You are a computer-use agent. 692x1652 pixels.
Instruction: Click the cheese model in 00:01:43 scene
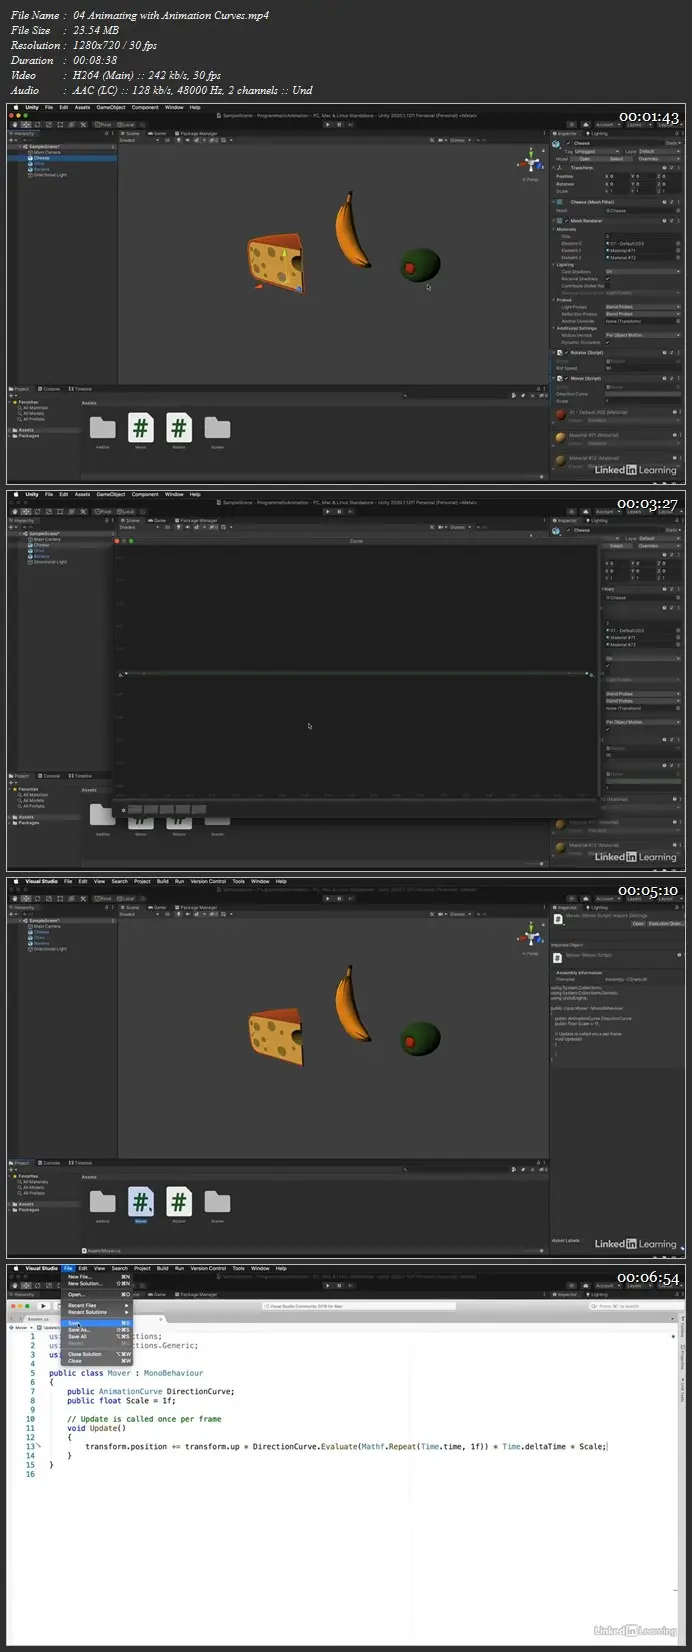275,265
